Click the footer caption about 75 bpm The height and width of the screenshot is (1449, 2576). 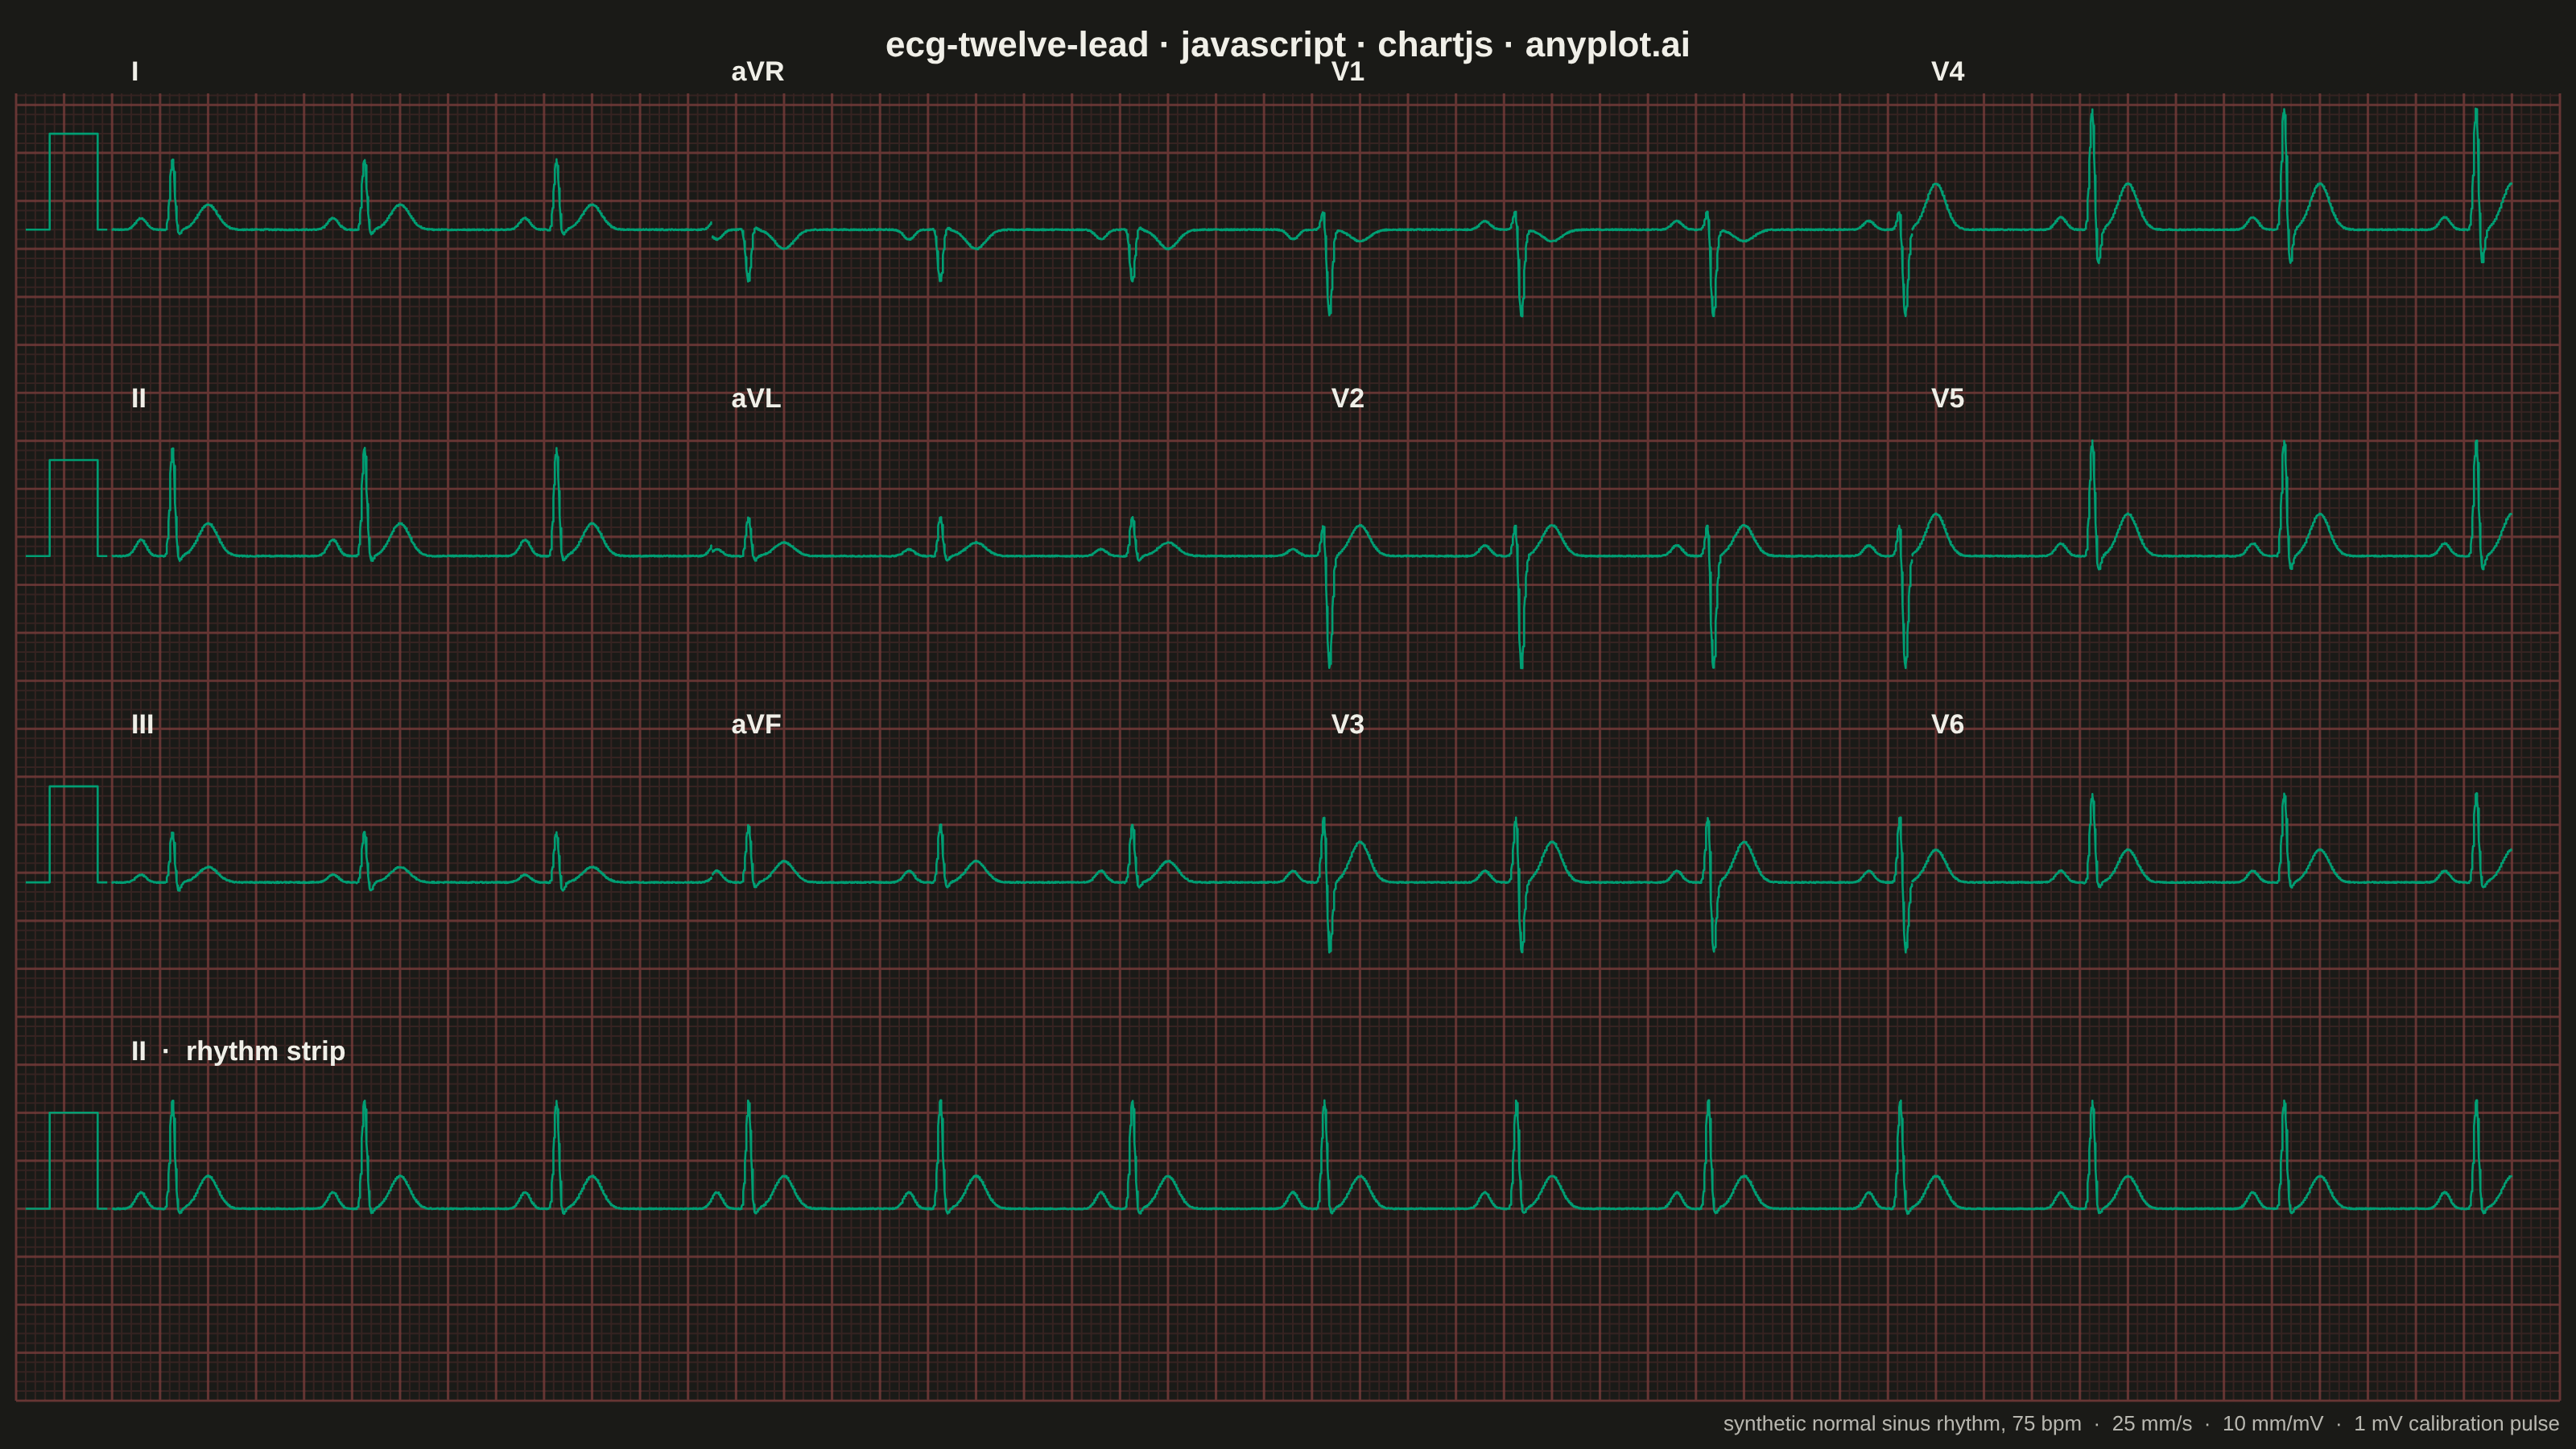pos(2140,1423)
